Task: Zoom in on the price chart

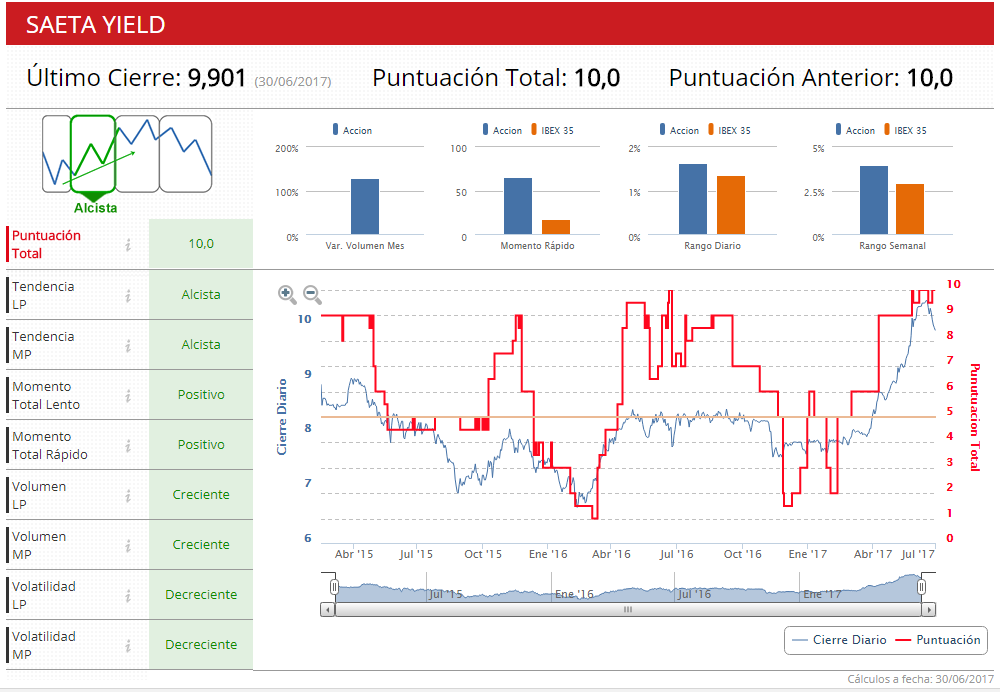Action: [x=287, y=294]
